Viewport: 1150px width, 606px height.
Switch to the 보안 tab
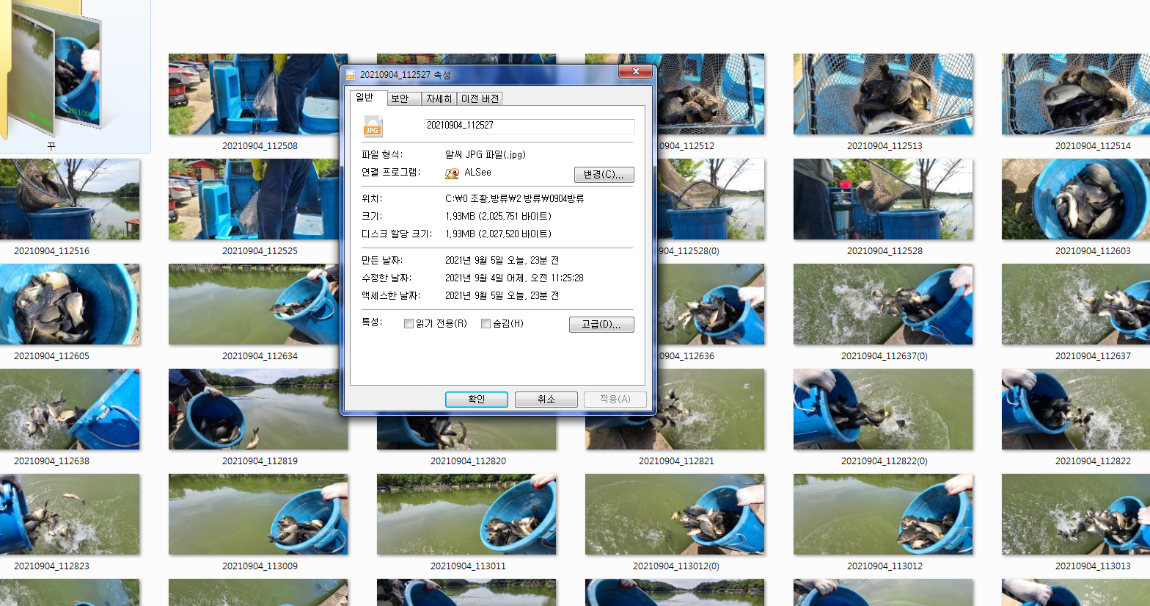(x=402, y=98)
